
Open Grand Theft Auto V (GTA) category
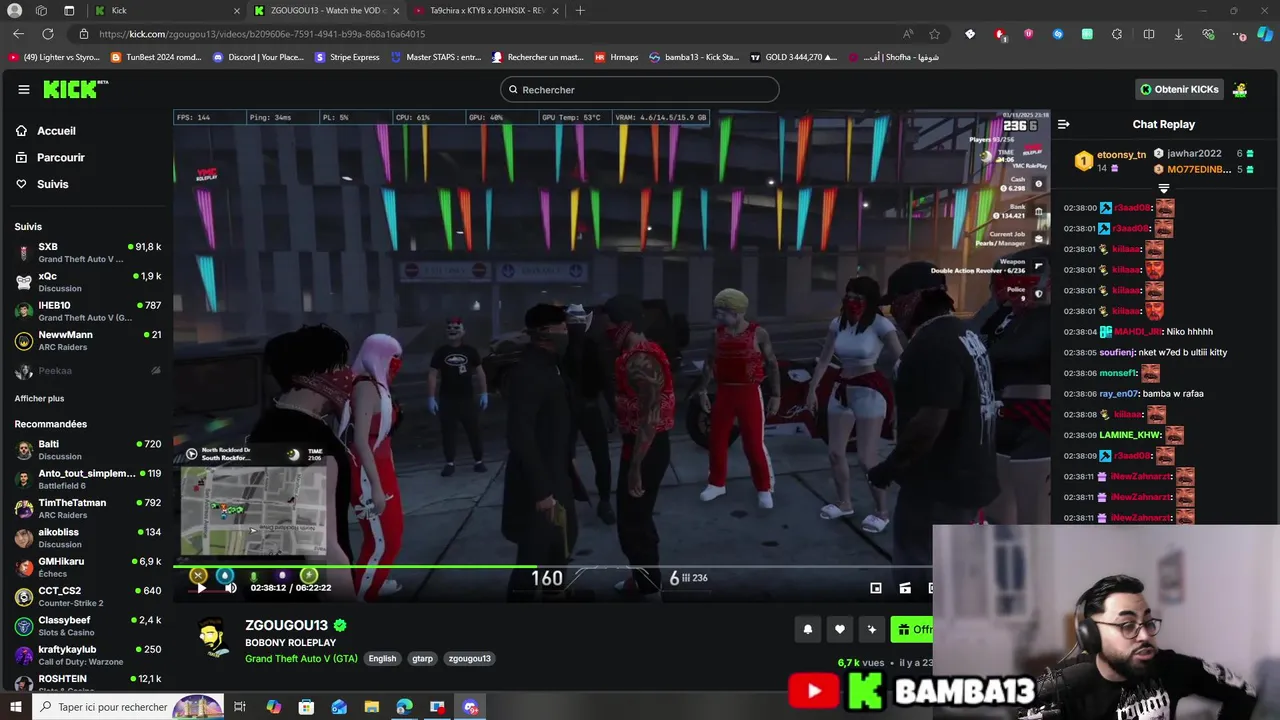301,659
